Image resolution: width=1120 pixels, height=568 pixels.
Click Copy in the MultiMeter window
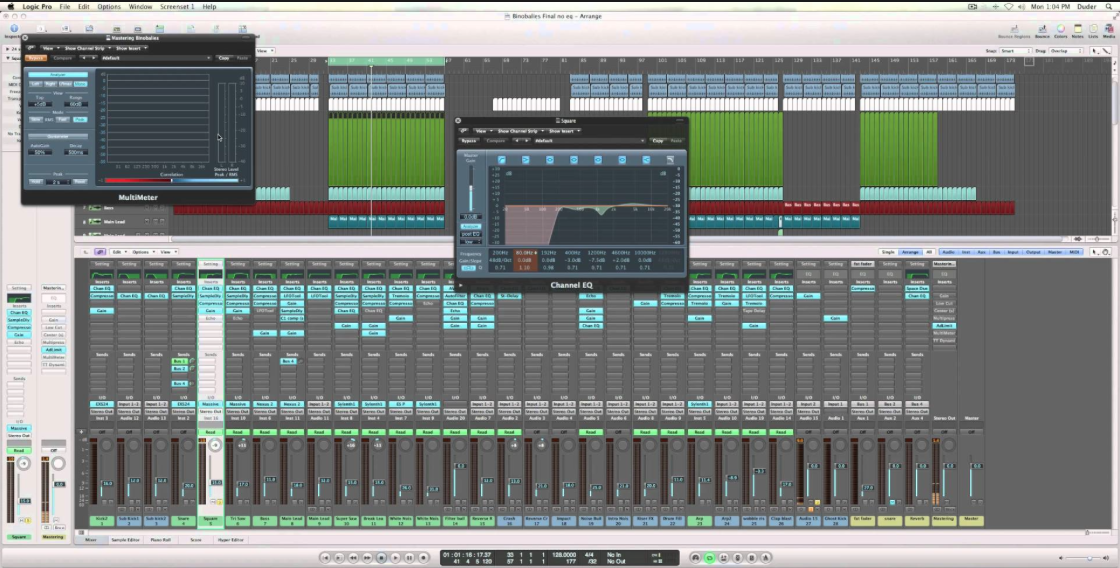tap(224, 58)
